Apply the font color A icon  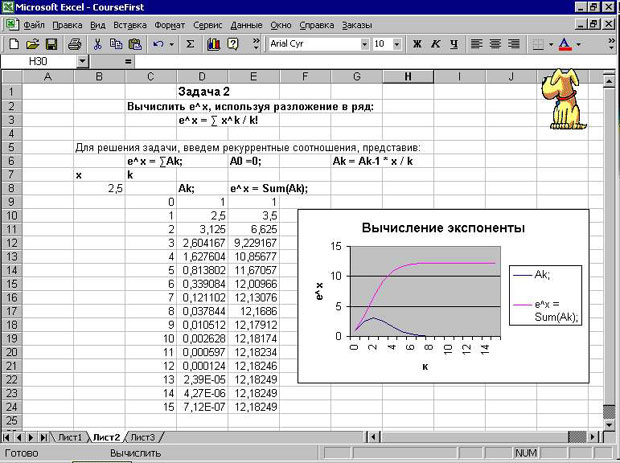565,44
